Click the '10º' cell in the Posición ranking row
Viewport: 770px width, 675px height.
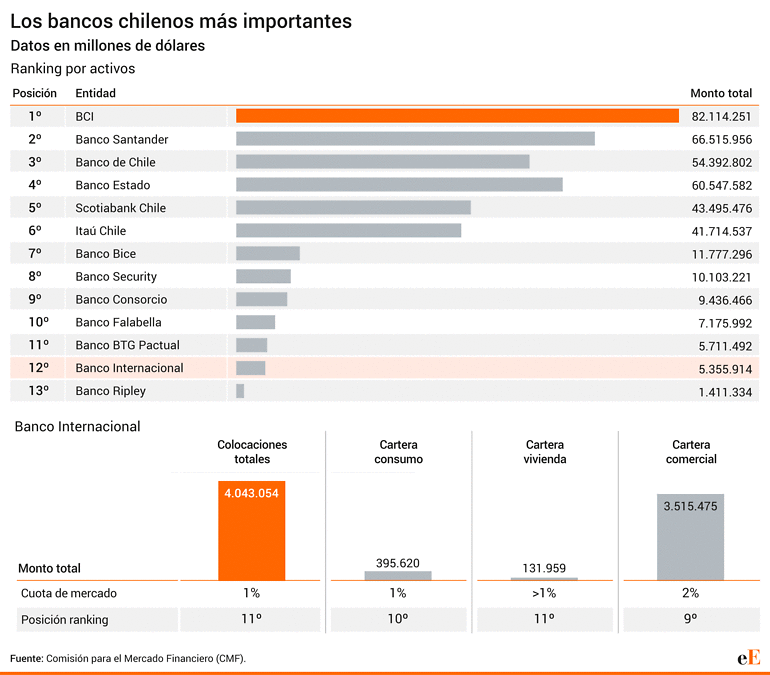pyautogui.click(x=398, y=619)
